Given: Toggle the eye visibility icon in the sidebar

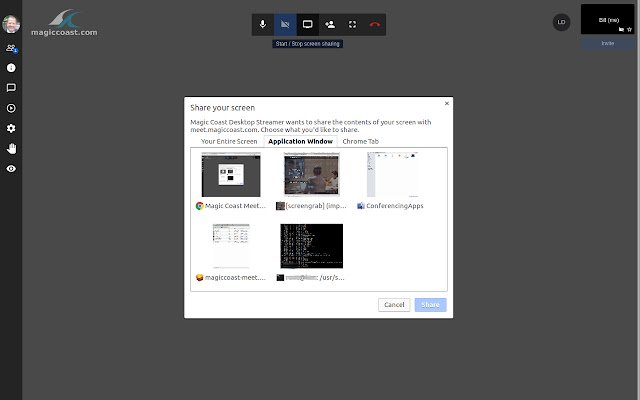Looking at the screenshot, I should (x=11, y=169).
